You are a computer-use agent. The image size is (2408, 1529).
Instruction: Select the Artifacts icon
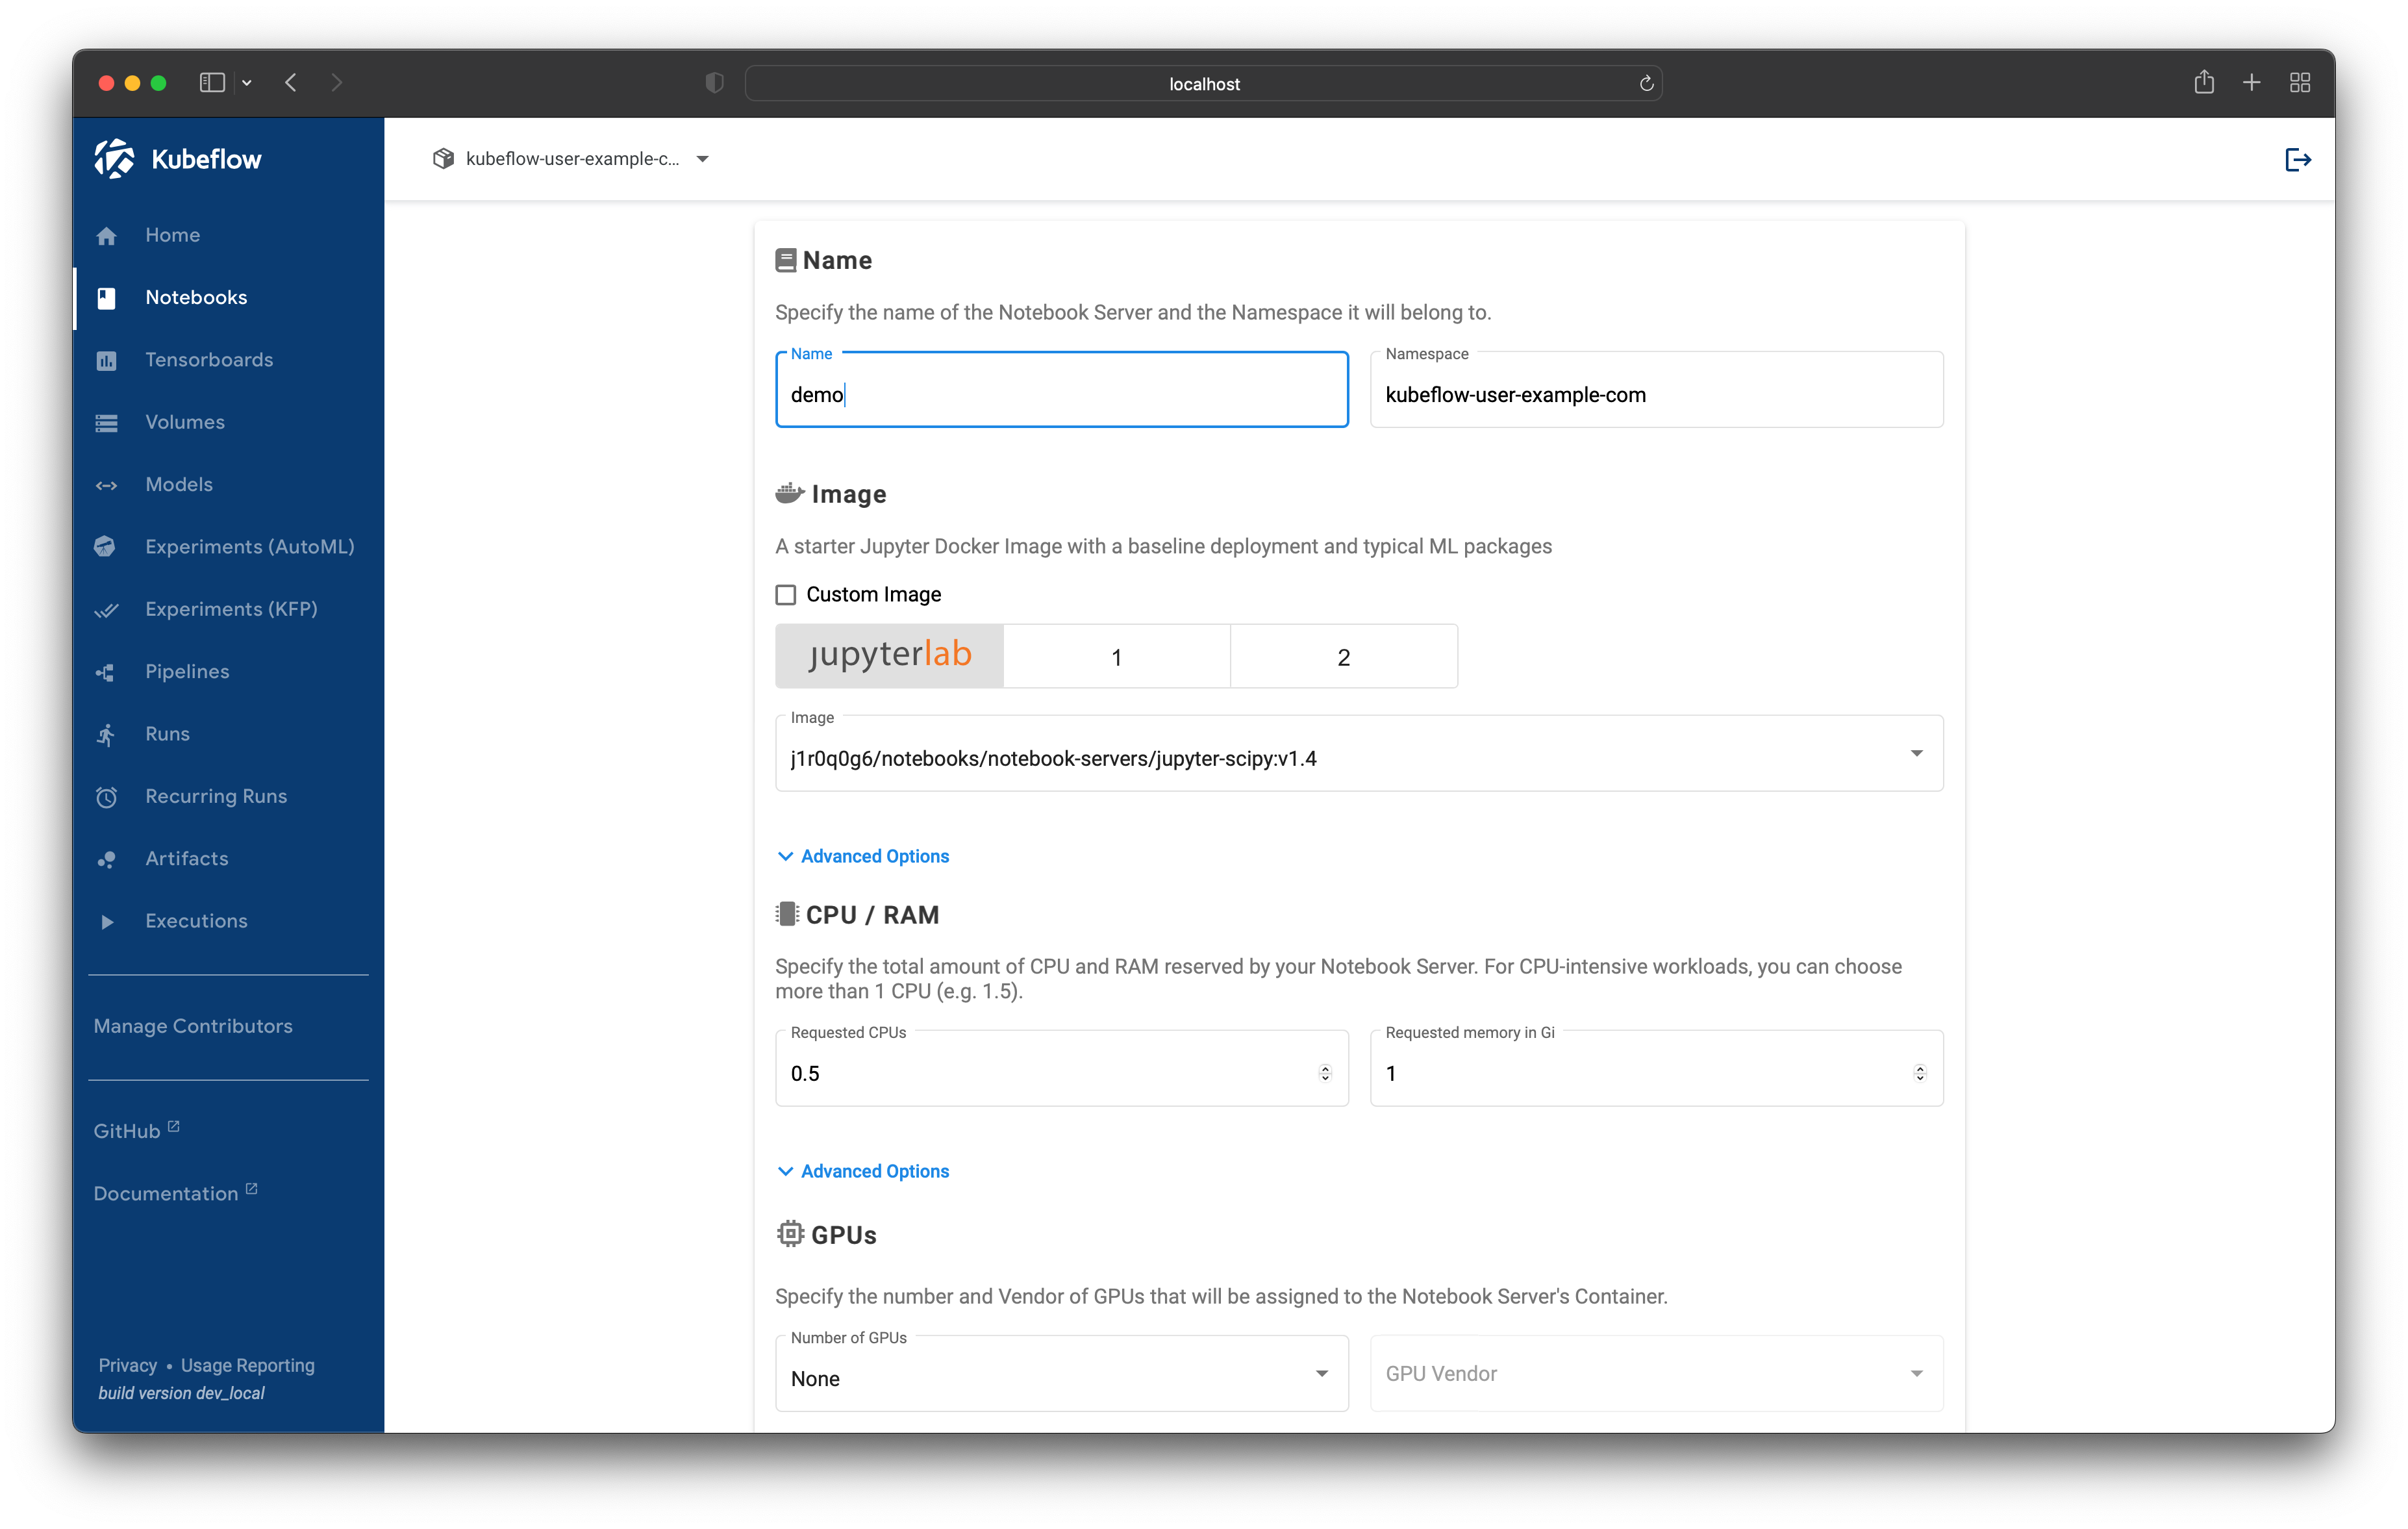(107, 859)
